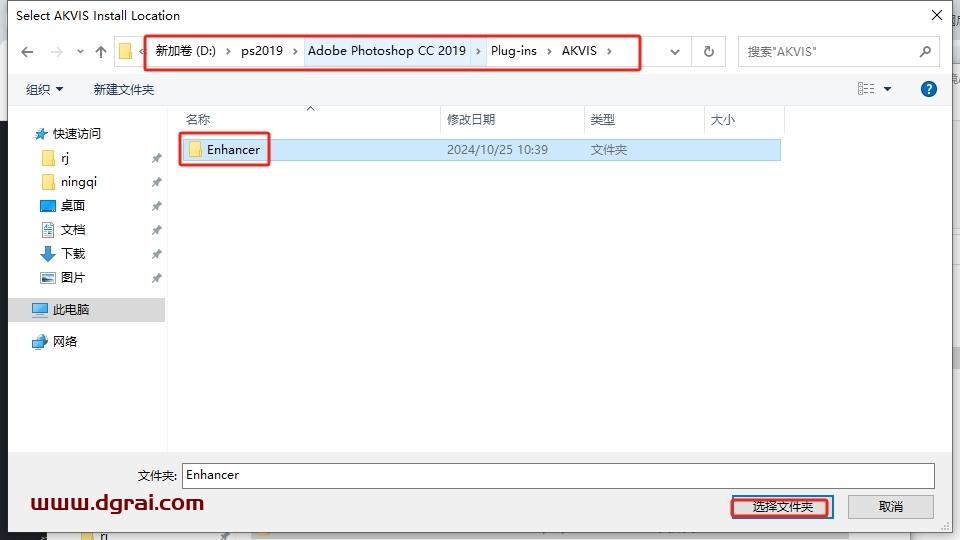This screenshot has width=960, height=540.
Task: Open the recent locations dropdown arrow
Action: tap(80, 52)
